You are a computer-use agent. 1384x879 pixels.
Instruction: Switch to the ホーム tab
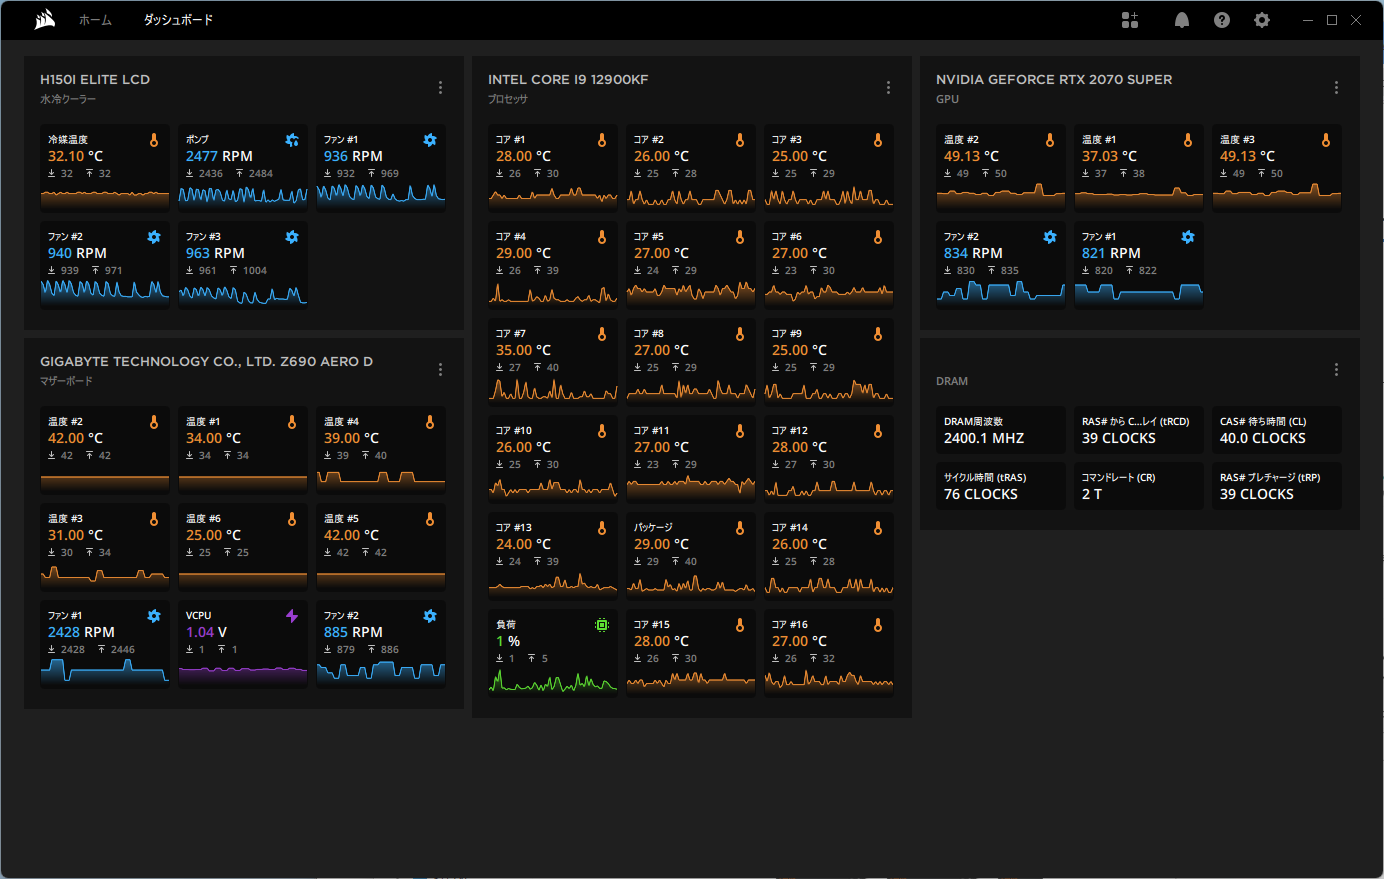(x=96, y=20)
